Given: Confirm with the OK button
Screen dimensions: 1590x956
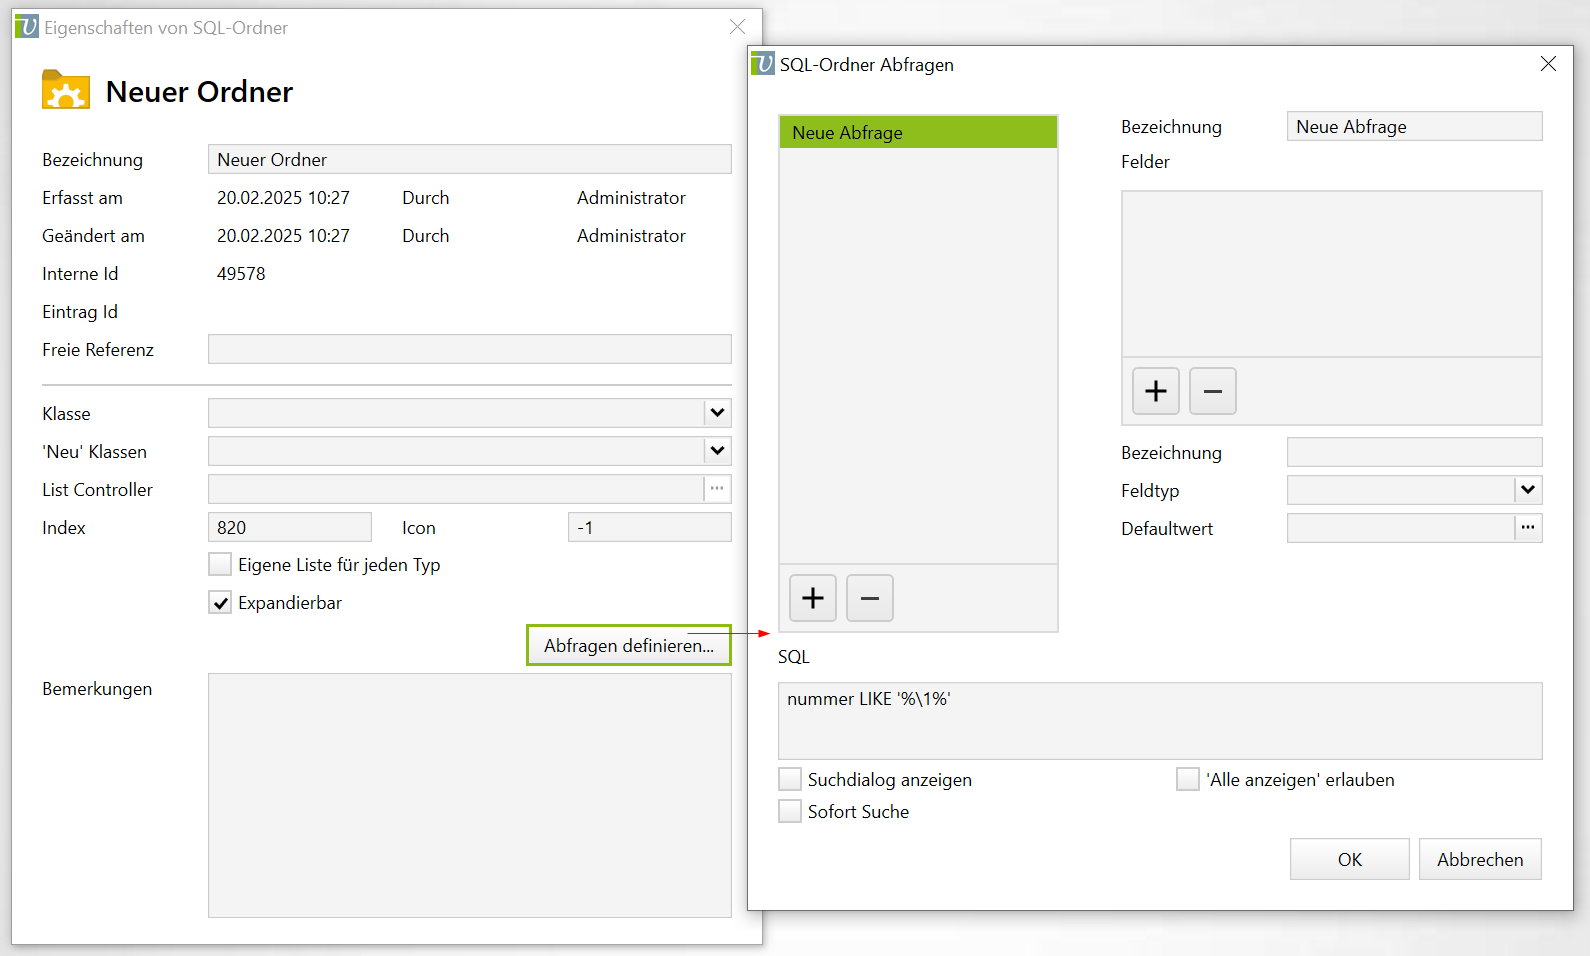Looking at the screenshot, I should coord(1349,860).
